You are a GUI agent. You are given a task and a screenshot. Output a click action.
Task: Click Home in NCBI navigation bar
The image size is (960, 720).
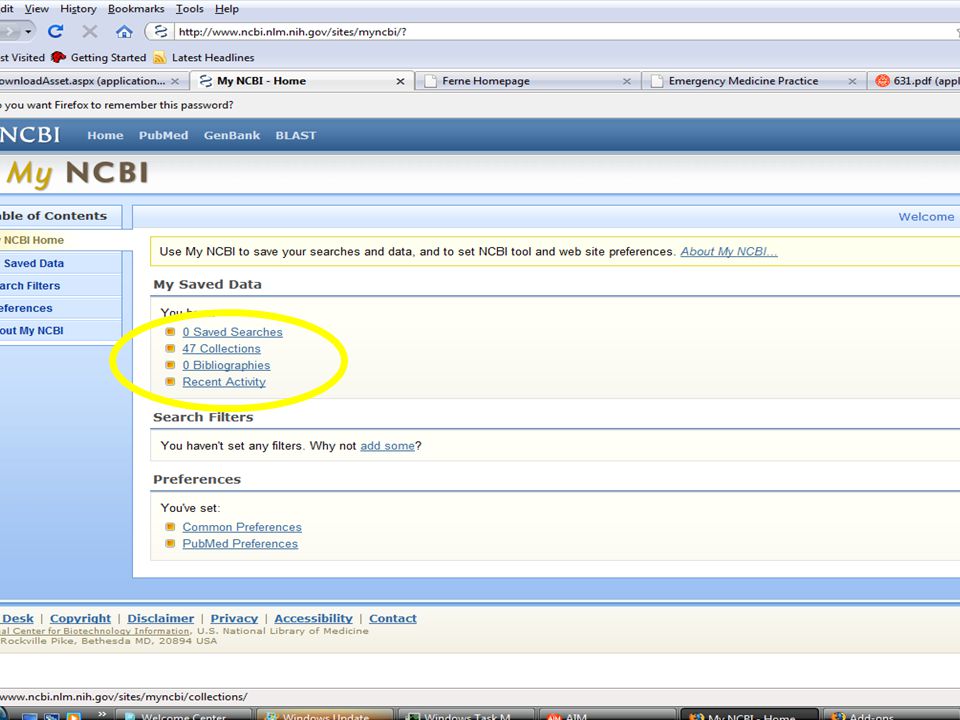[x=105, y=135]
